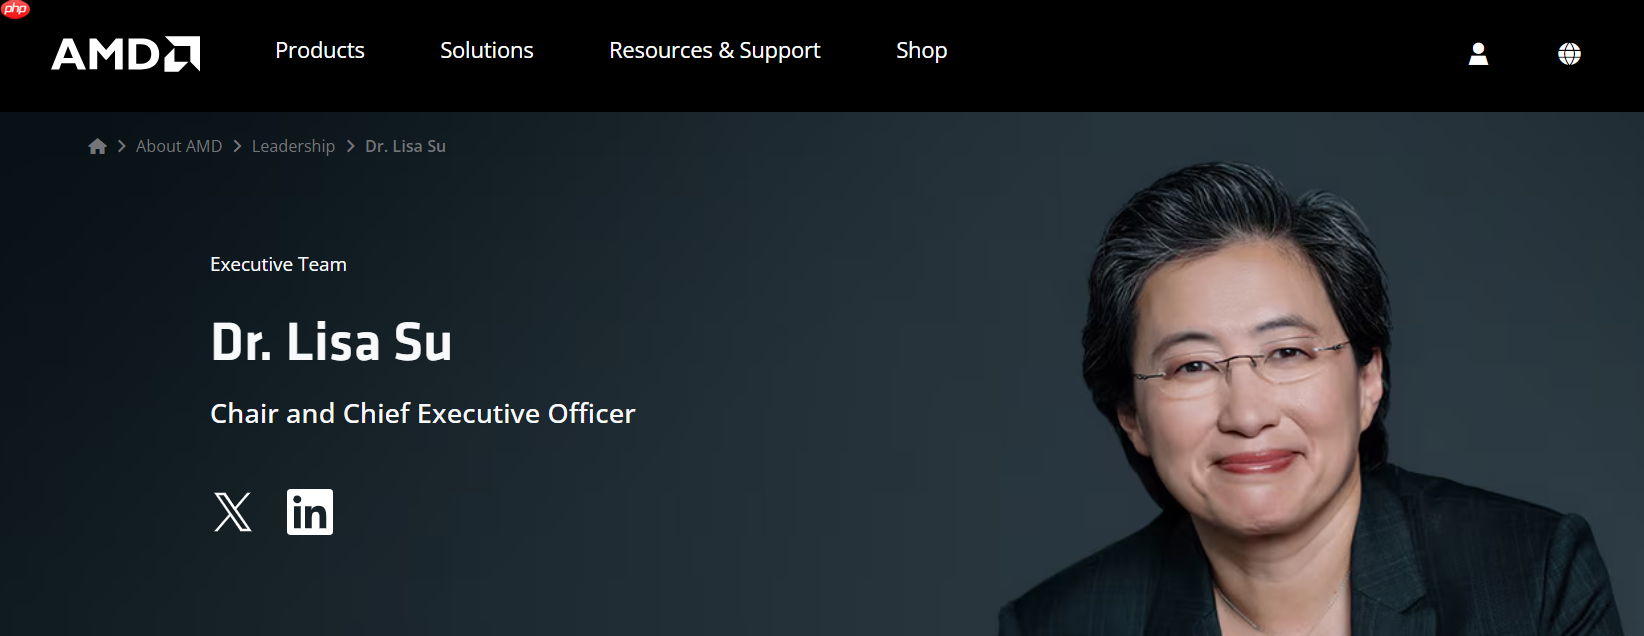Follow the Leadership breadcrumb link
This screenshot has width=1644, height=636.
pos(293,146)
